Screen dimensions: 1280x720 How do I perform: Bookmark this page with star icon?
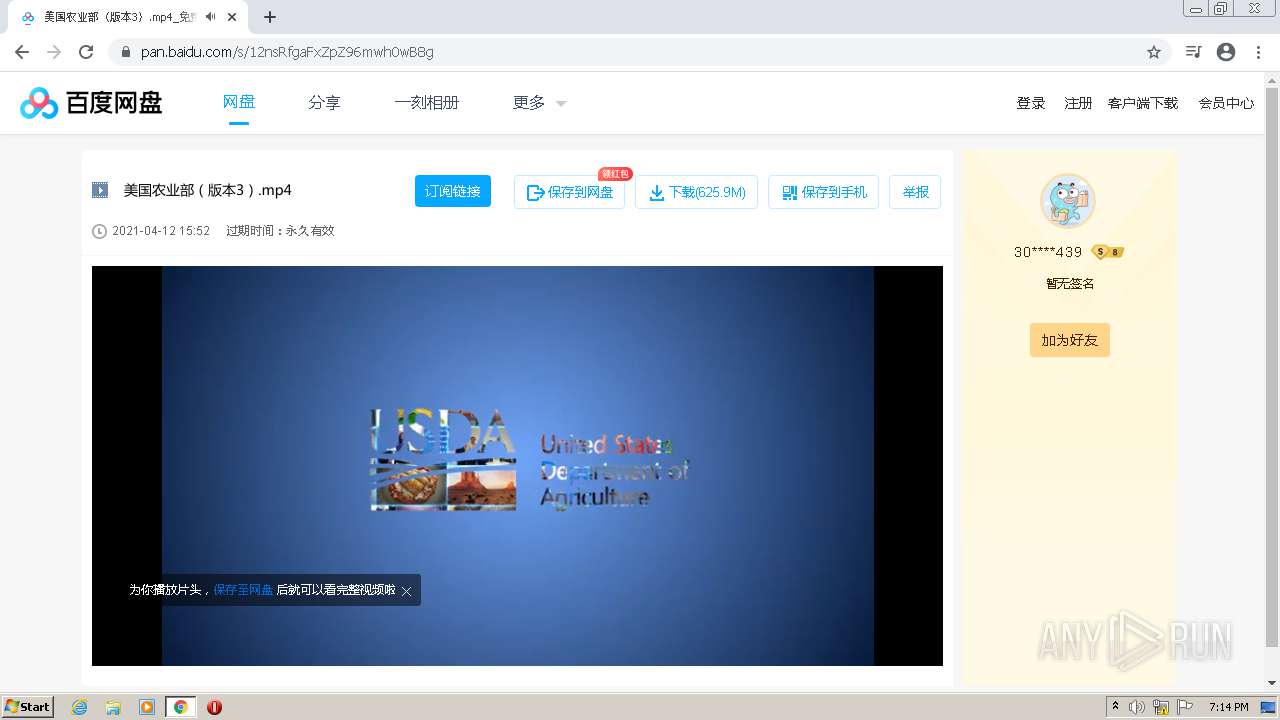[x=1154, y=52]
